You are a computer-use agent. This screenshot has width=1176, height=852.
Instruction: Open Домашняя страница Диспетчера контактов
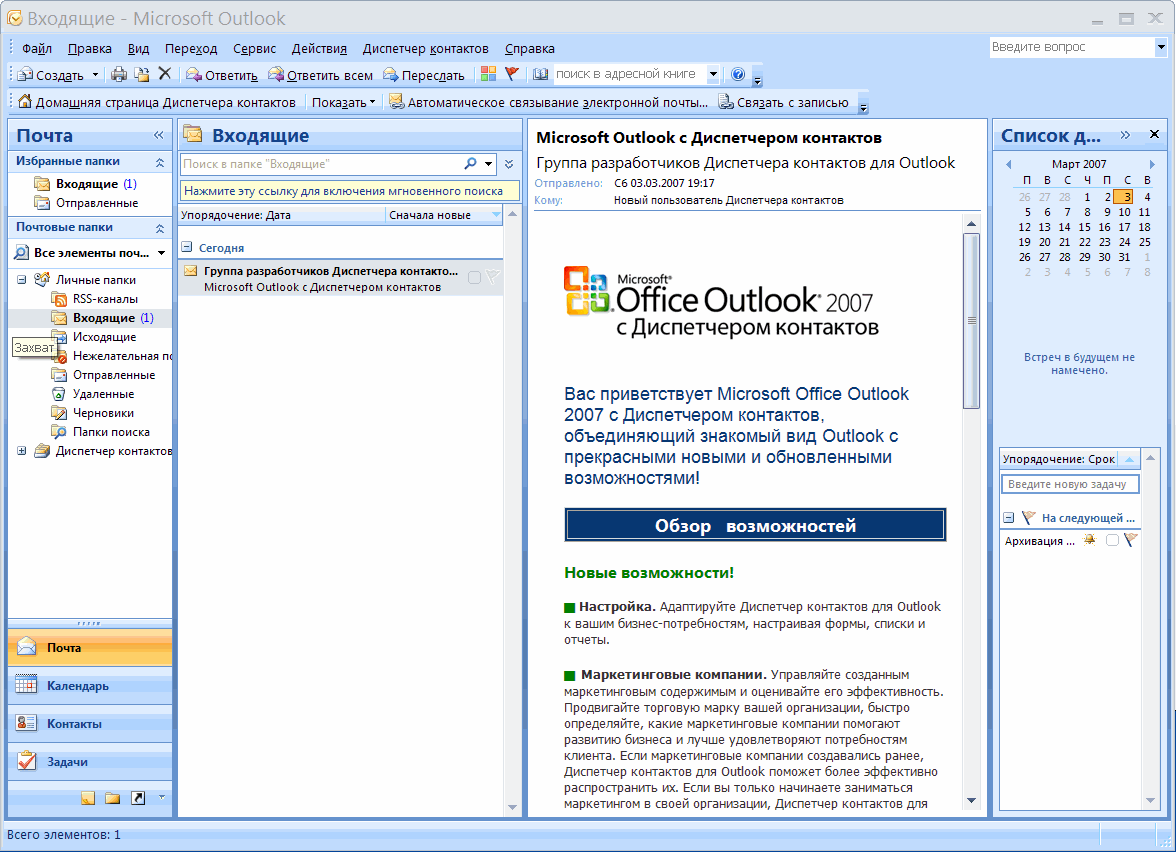[x=157, y=102]
